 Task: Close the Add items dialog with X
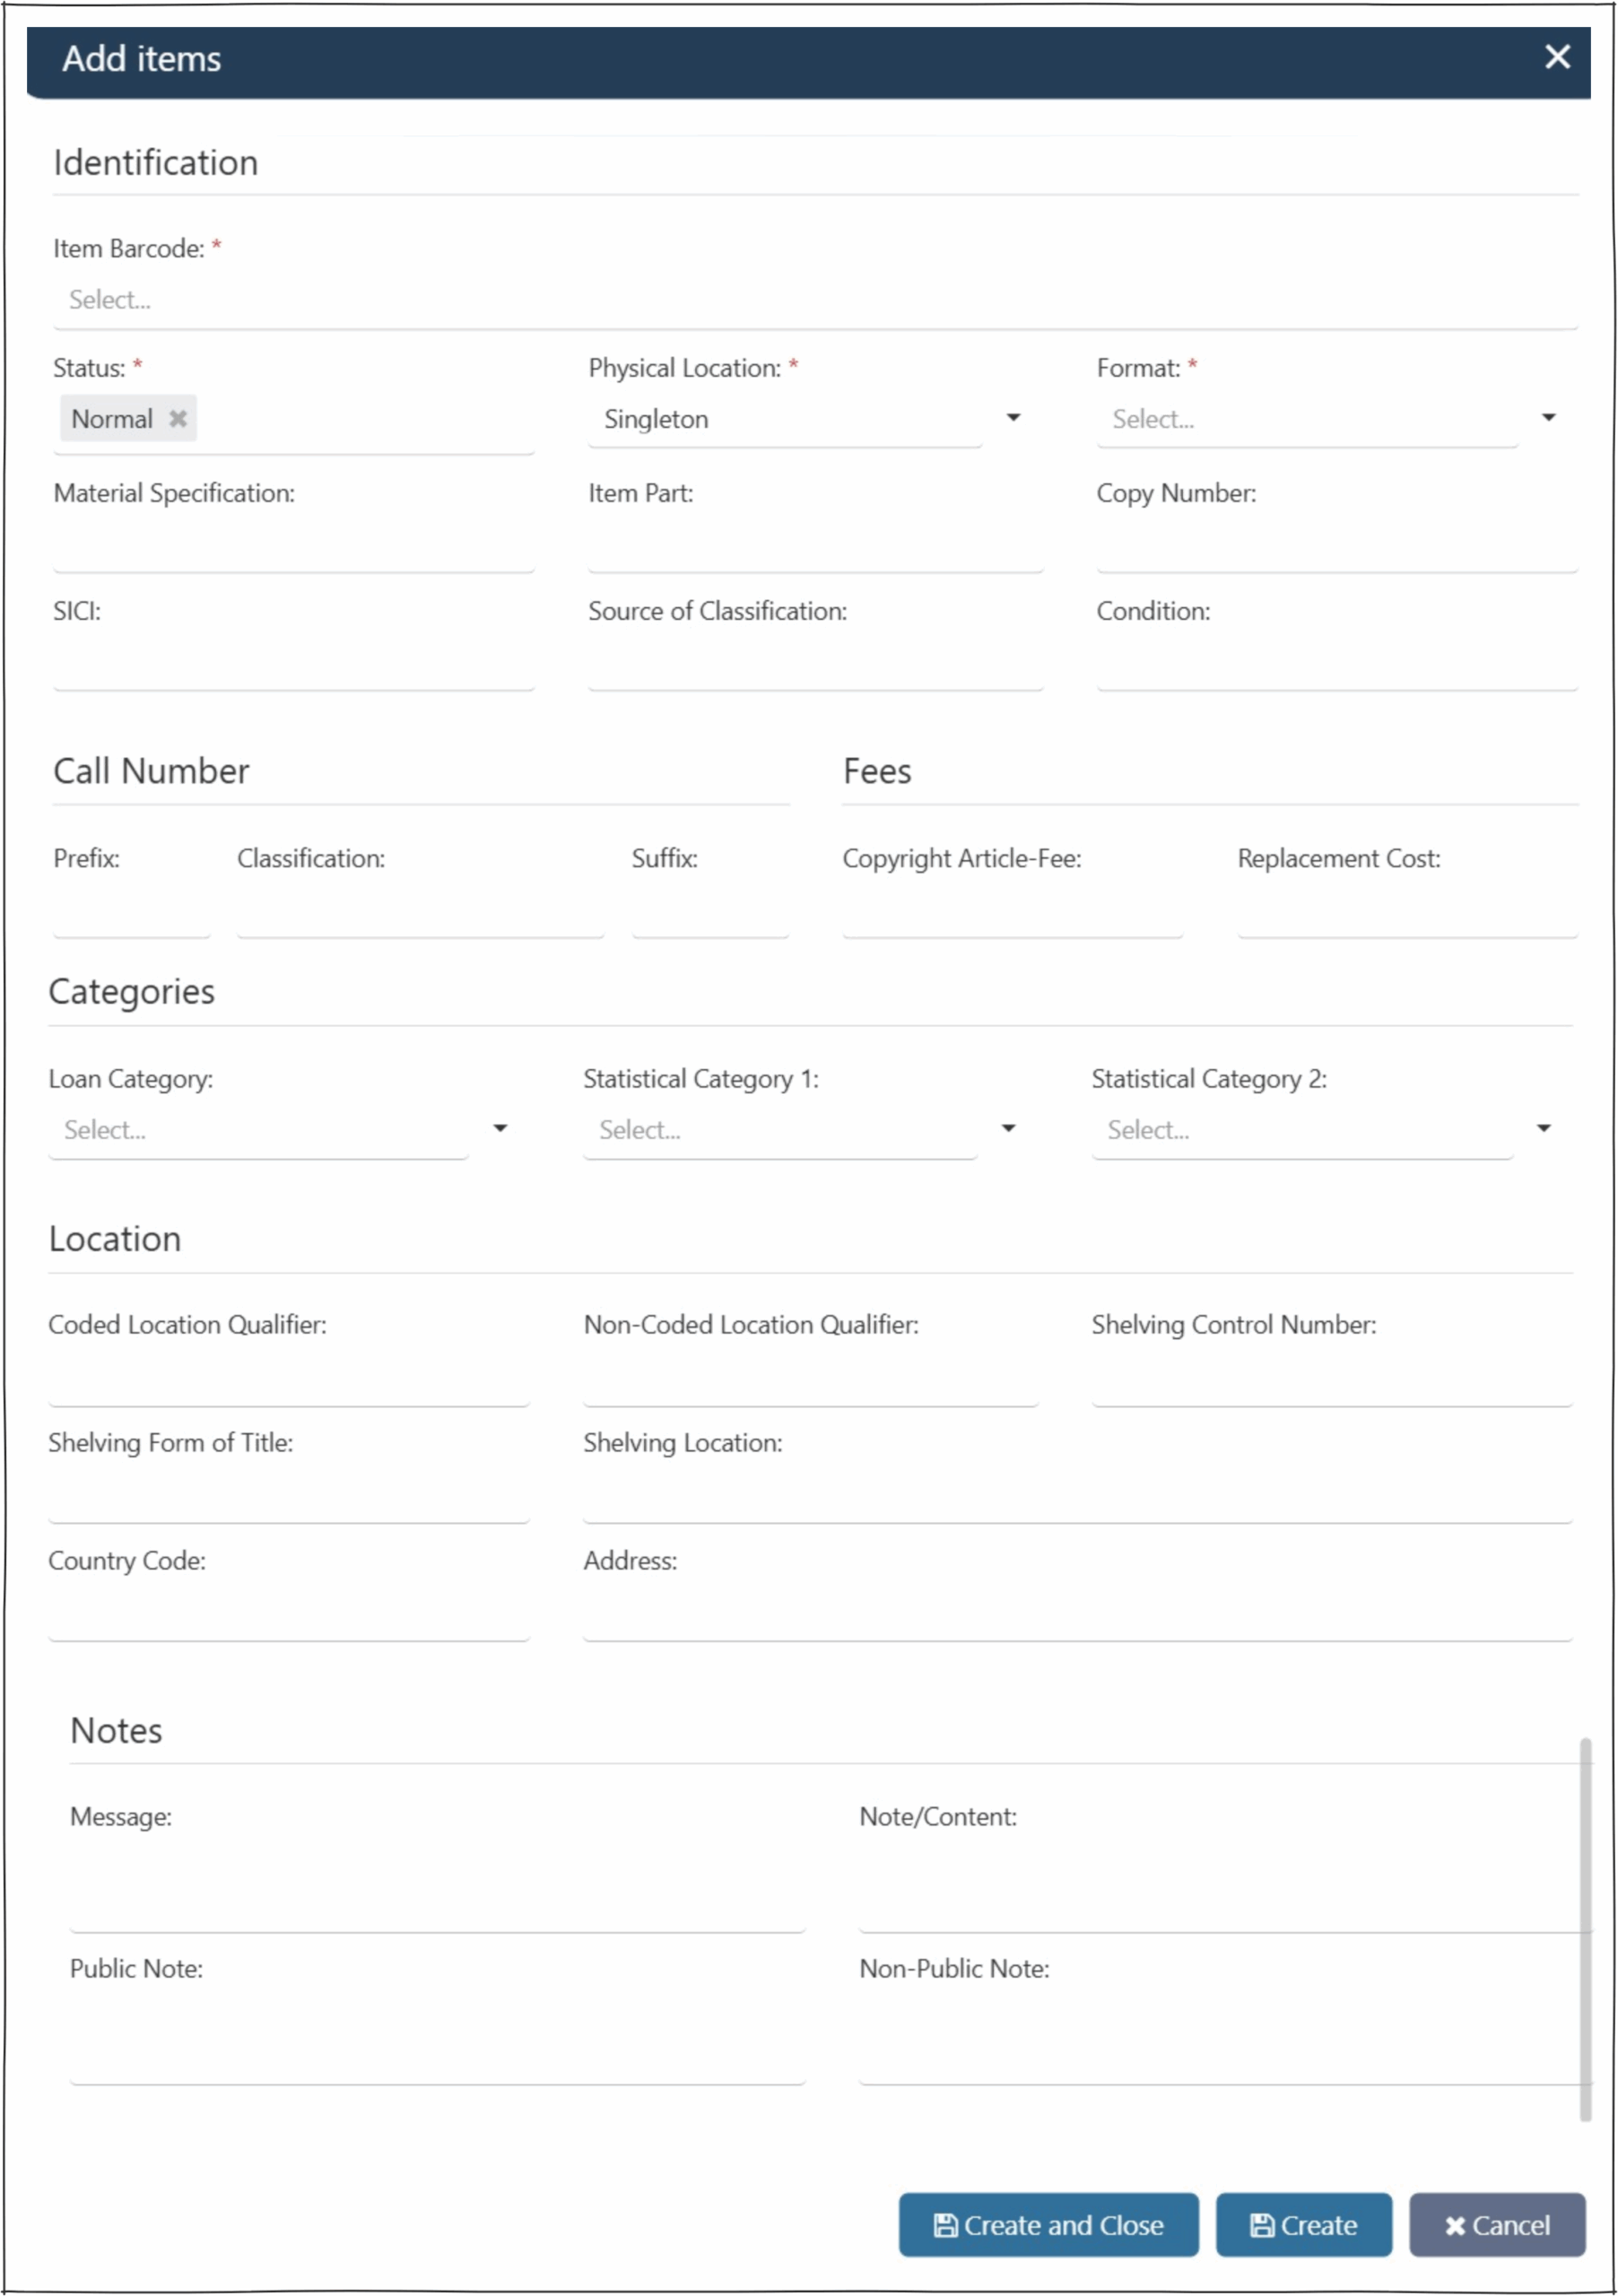[x=1556, y=57]
